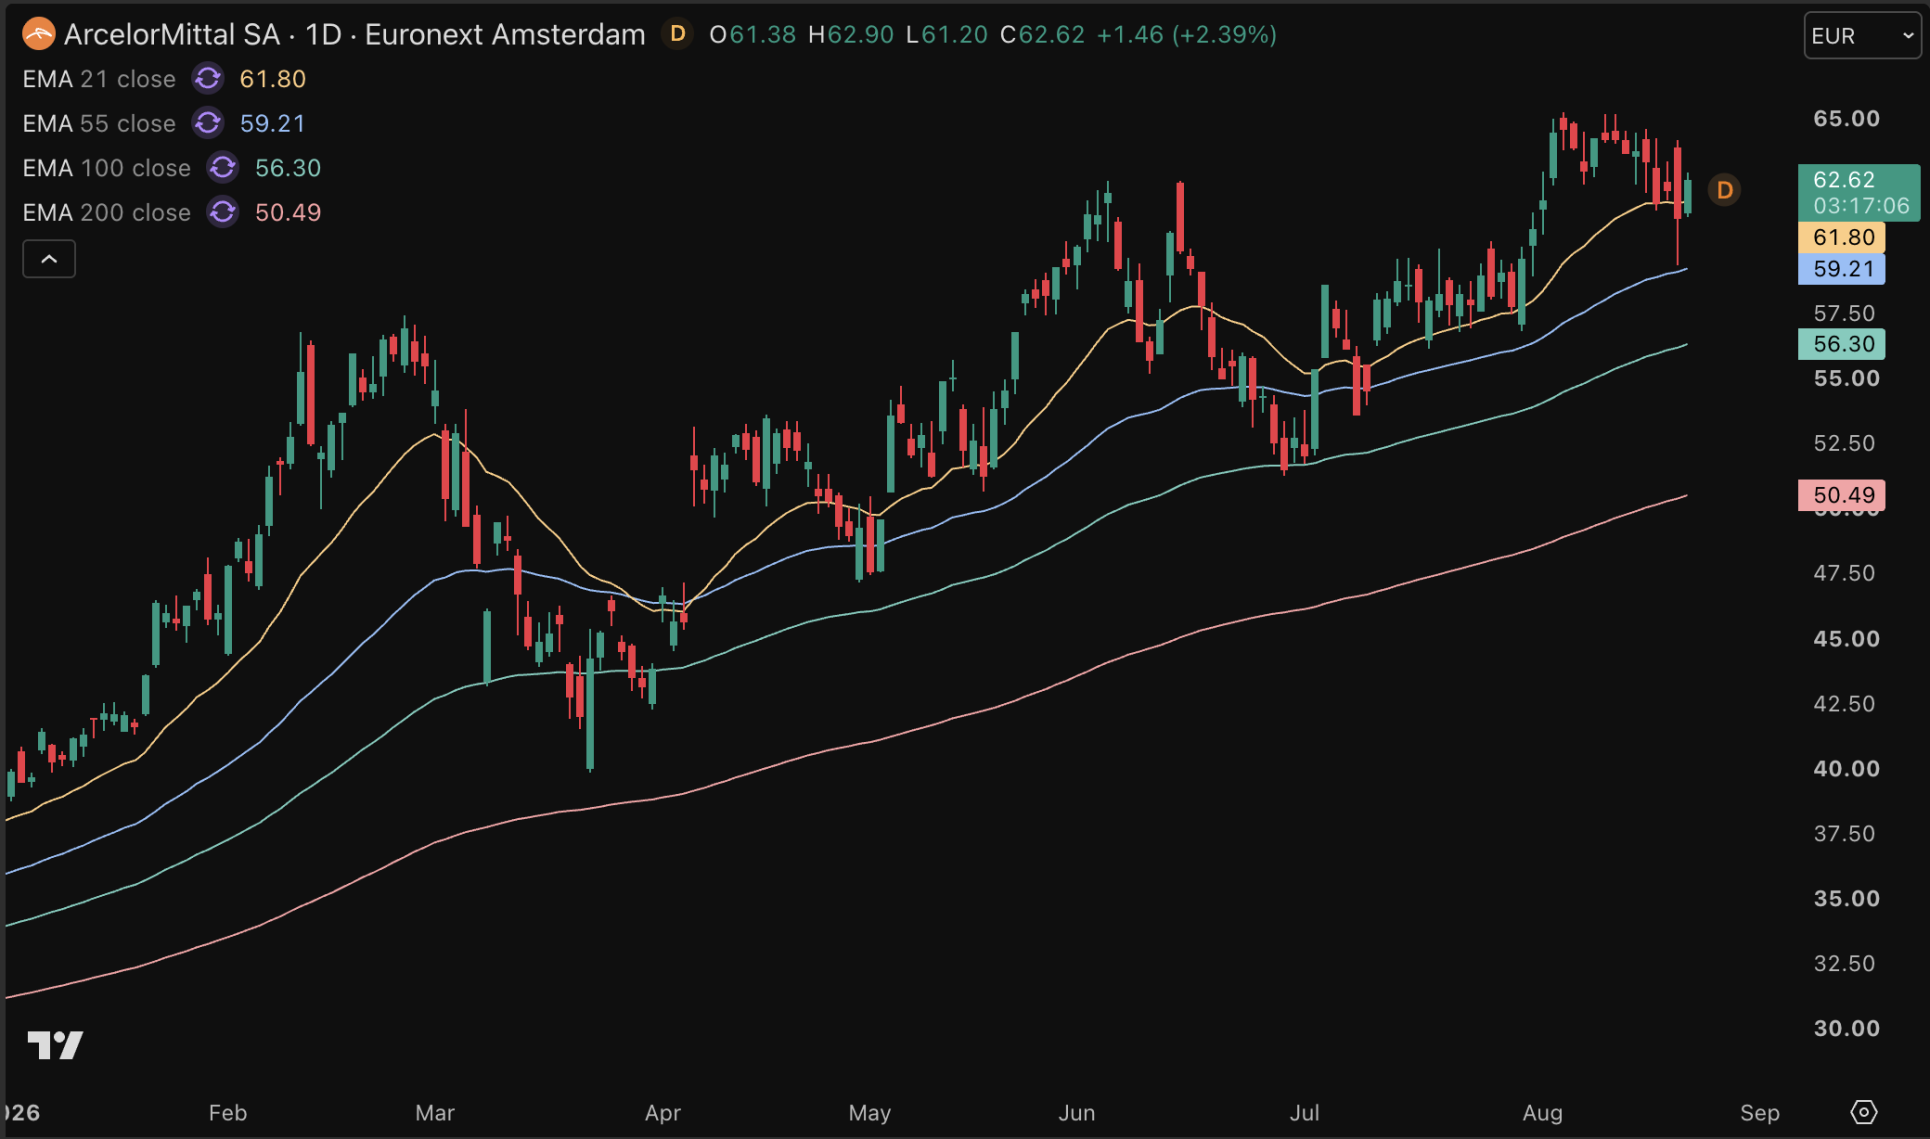Click the TradingView logo
1930x1139 pixels.
(x=55, y=1045)
